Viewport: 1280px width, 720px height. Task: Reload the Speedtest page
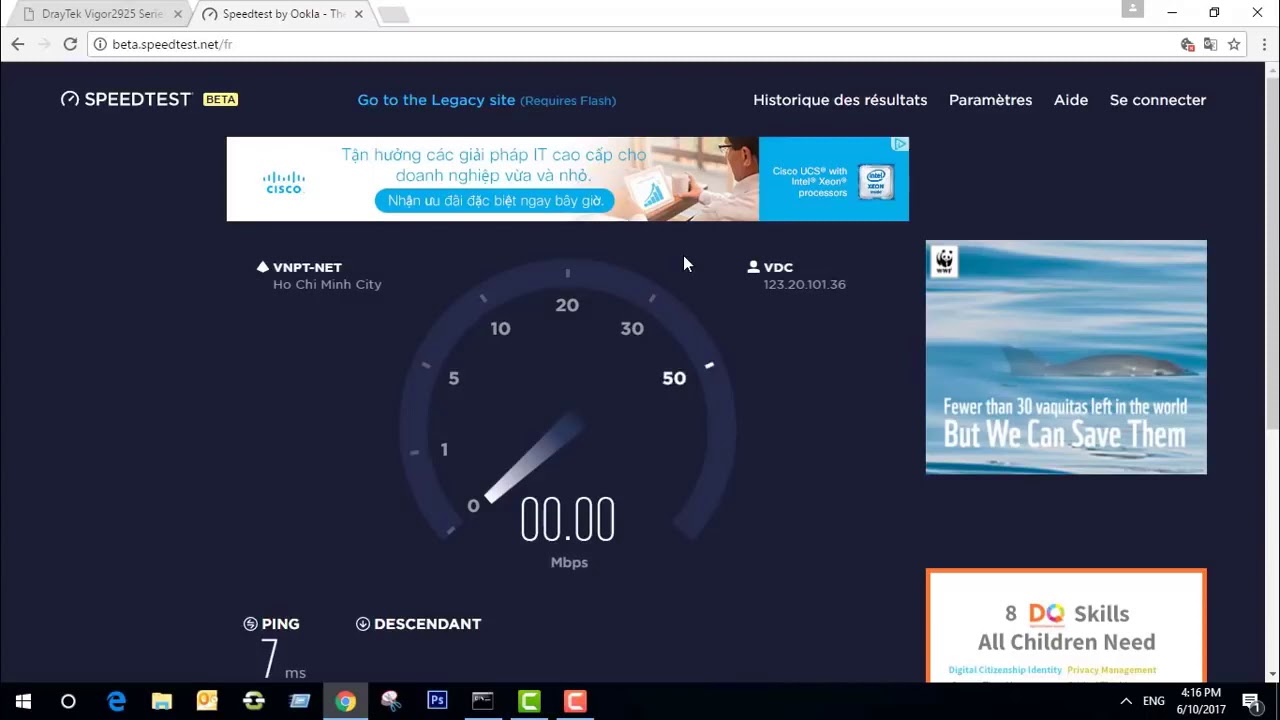pos(70,44)
